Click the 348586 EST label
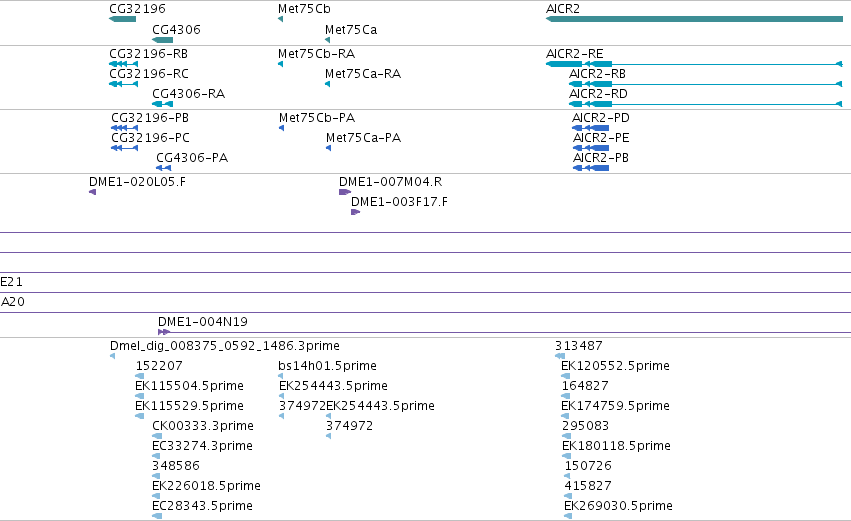 click(x=176, y=466)
